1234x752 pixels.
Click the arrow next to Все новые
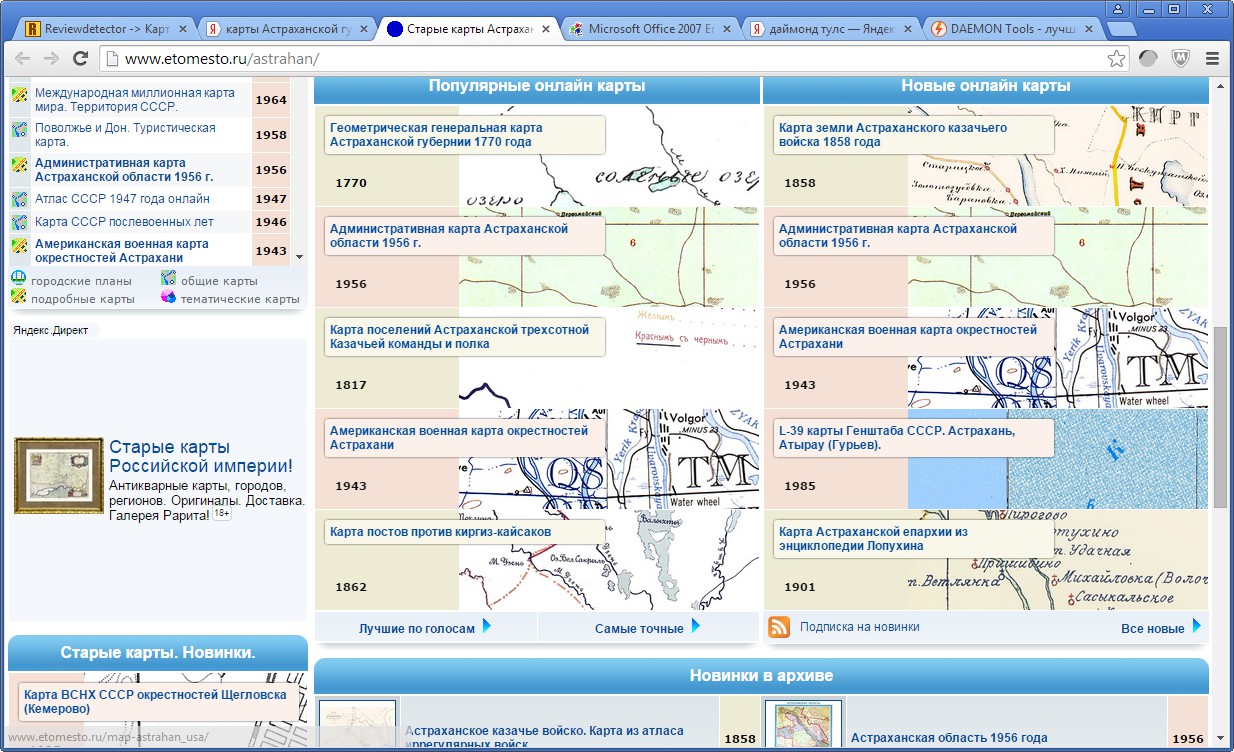[x=1197, y=627]
